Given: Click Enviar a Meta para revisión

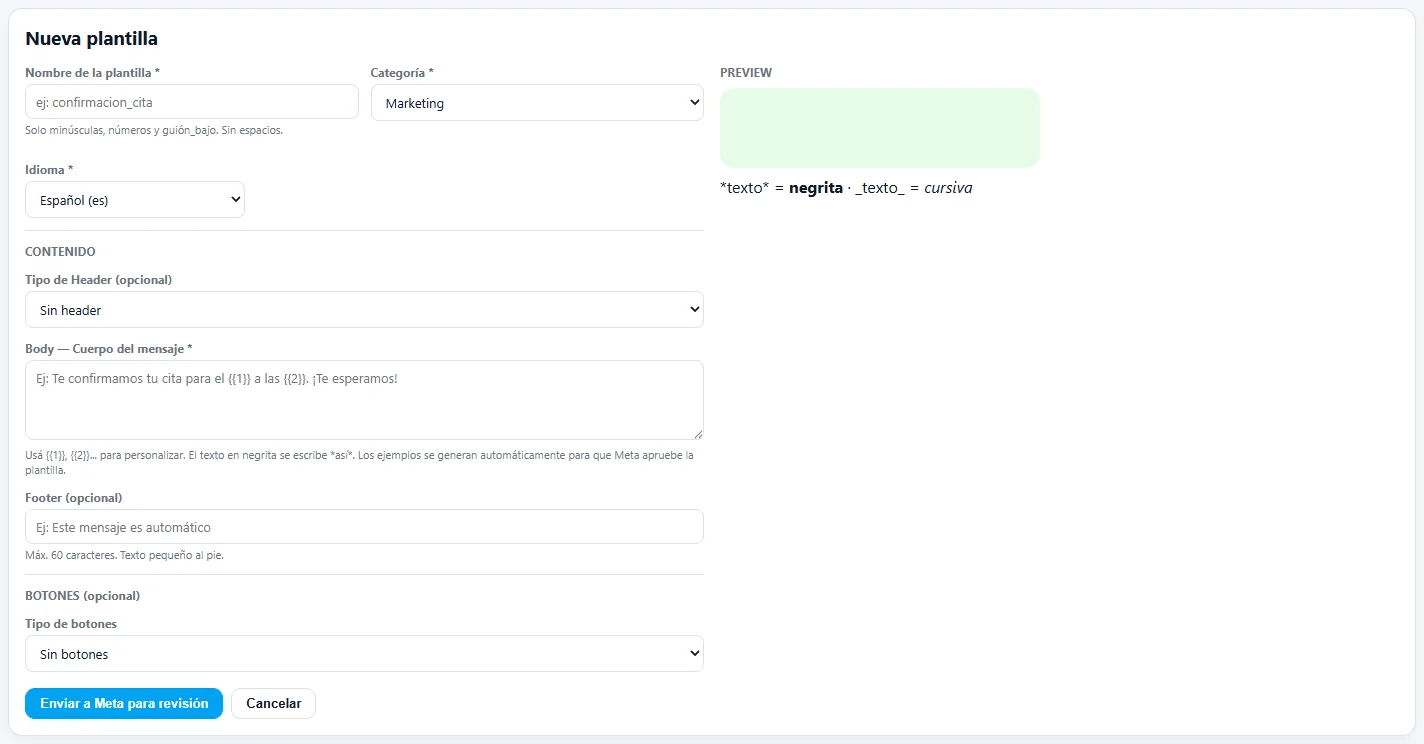Looking at the screenshot, I should pos(124,703).
